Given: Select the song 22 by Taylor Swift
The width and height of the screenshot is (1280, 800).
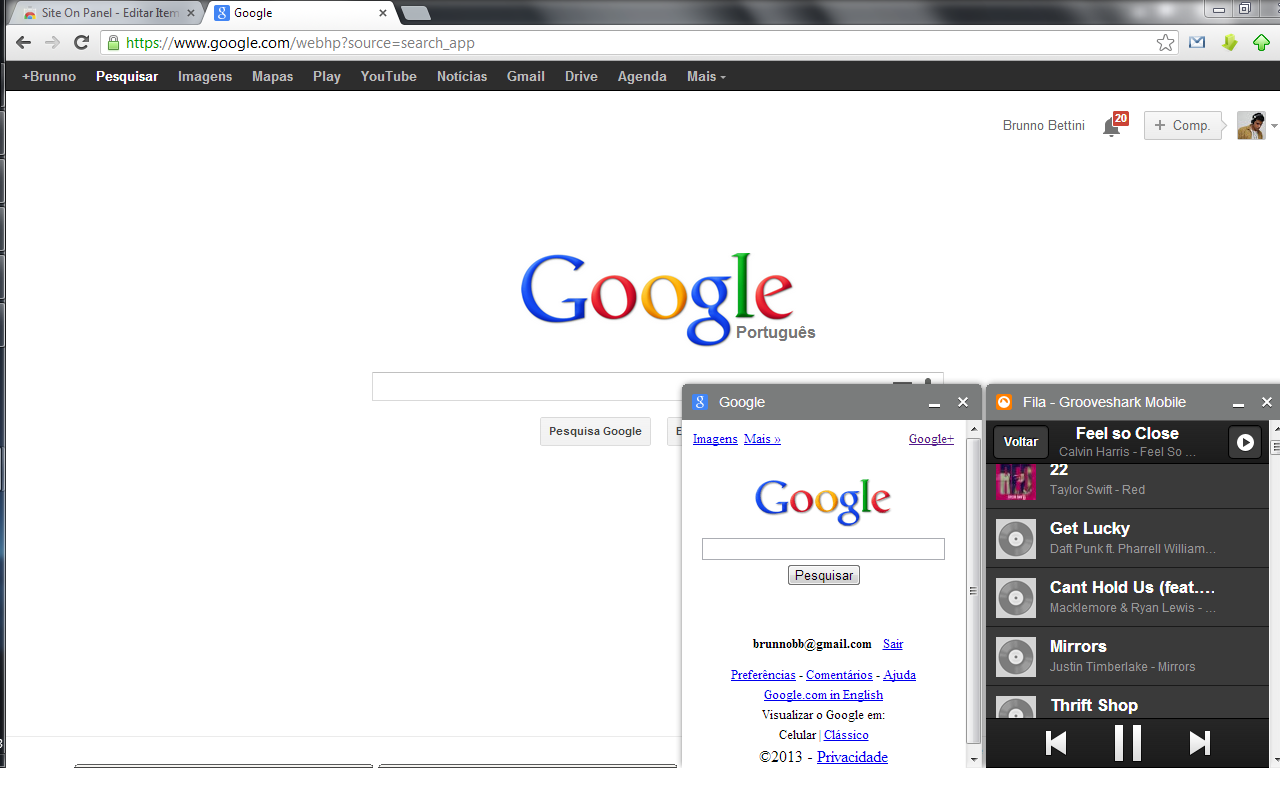Looking at the screenshot, I should click(x=1127, y=486).
